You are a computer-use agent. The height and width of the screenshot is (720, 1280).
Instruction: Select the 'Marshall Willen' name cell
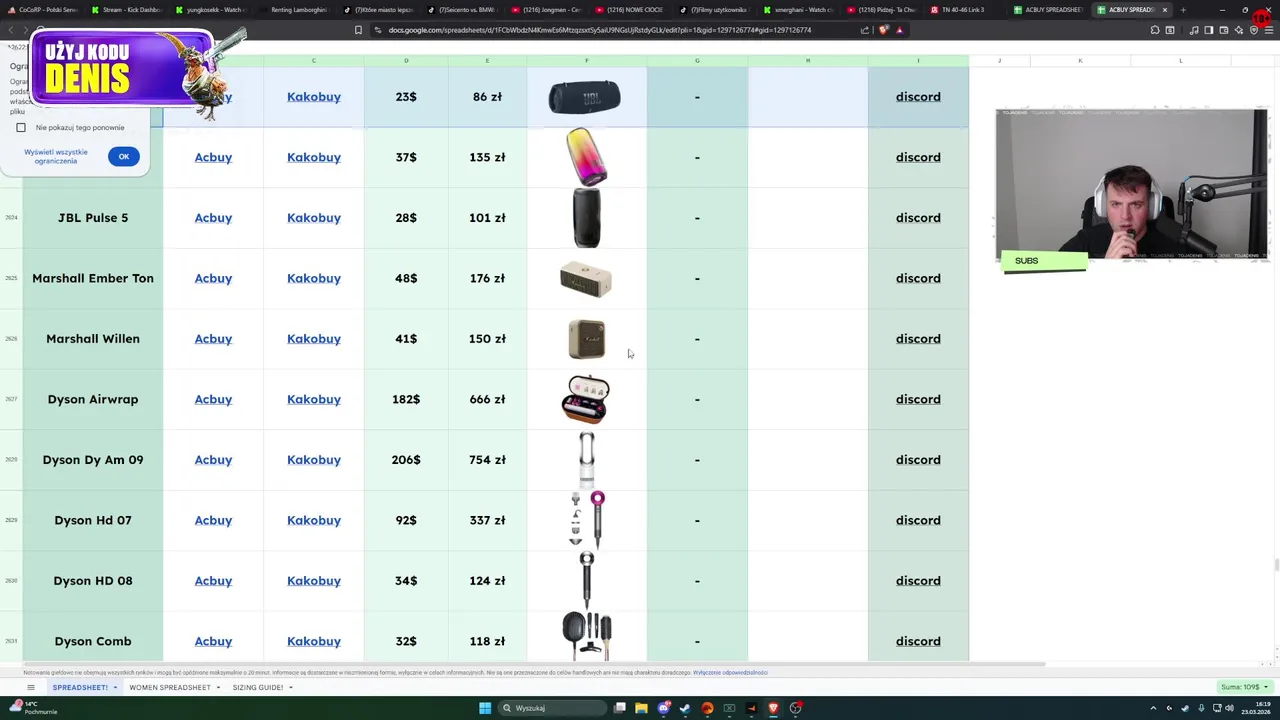[93, 339]
